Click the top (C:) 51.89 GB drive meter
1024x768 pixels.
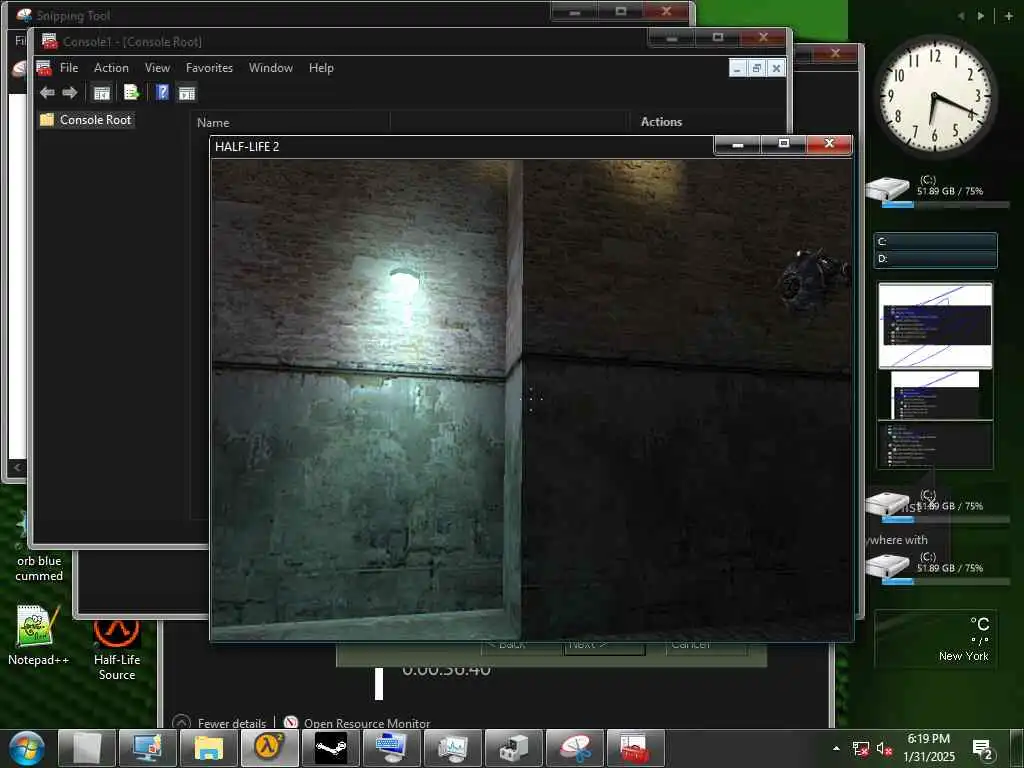click(937, 191)
